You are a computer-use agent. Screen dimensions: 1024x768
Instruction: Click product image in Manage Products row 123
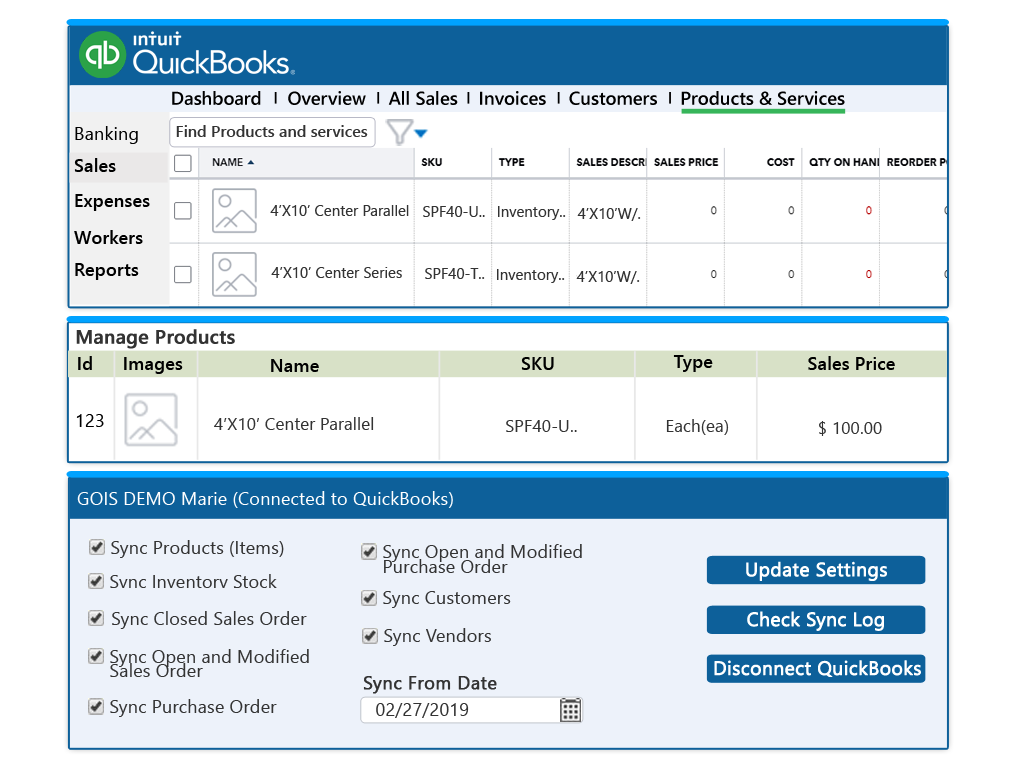[151, 420]
